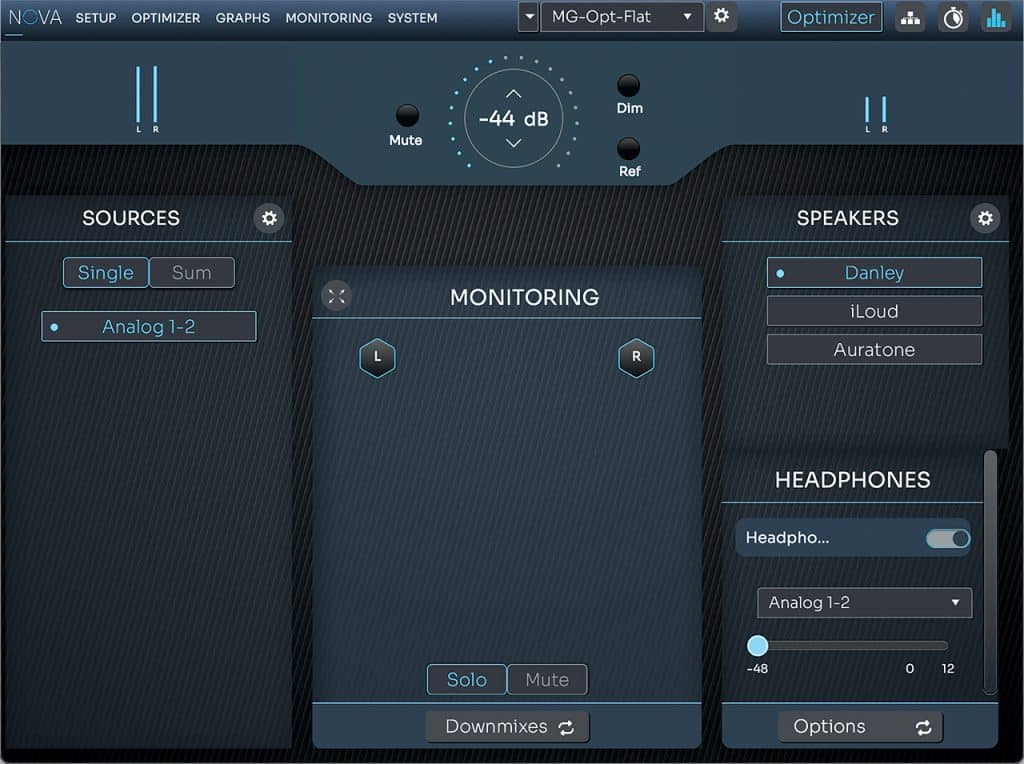Click the Downmixes button
The height and width of the screenshot is (764, 1024).
pyautogui.click(x=508, y=727)
